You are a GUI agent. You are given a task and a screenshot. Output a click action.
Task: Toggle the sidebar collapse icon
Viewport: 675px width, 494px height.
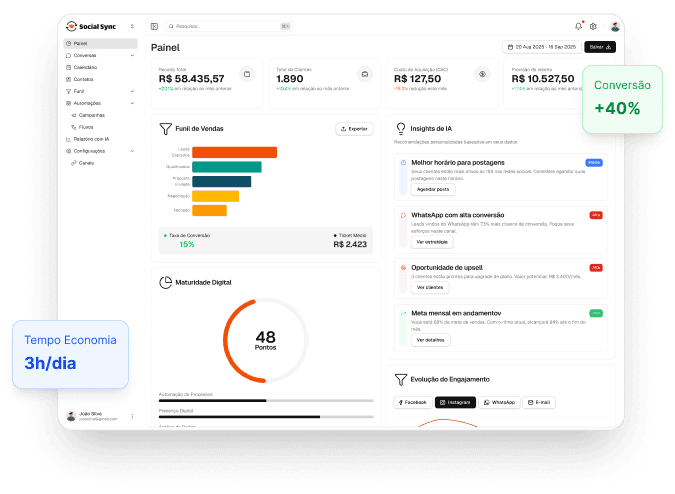(154, 26)
